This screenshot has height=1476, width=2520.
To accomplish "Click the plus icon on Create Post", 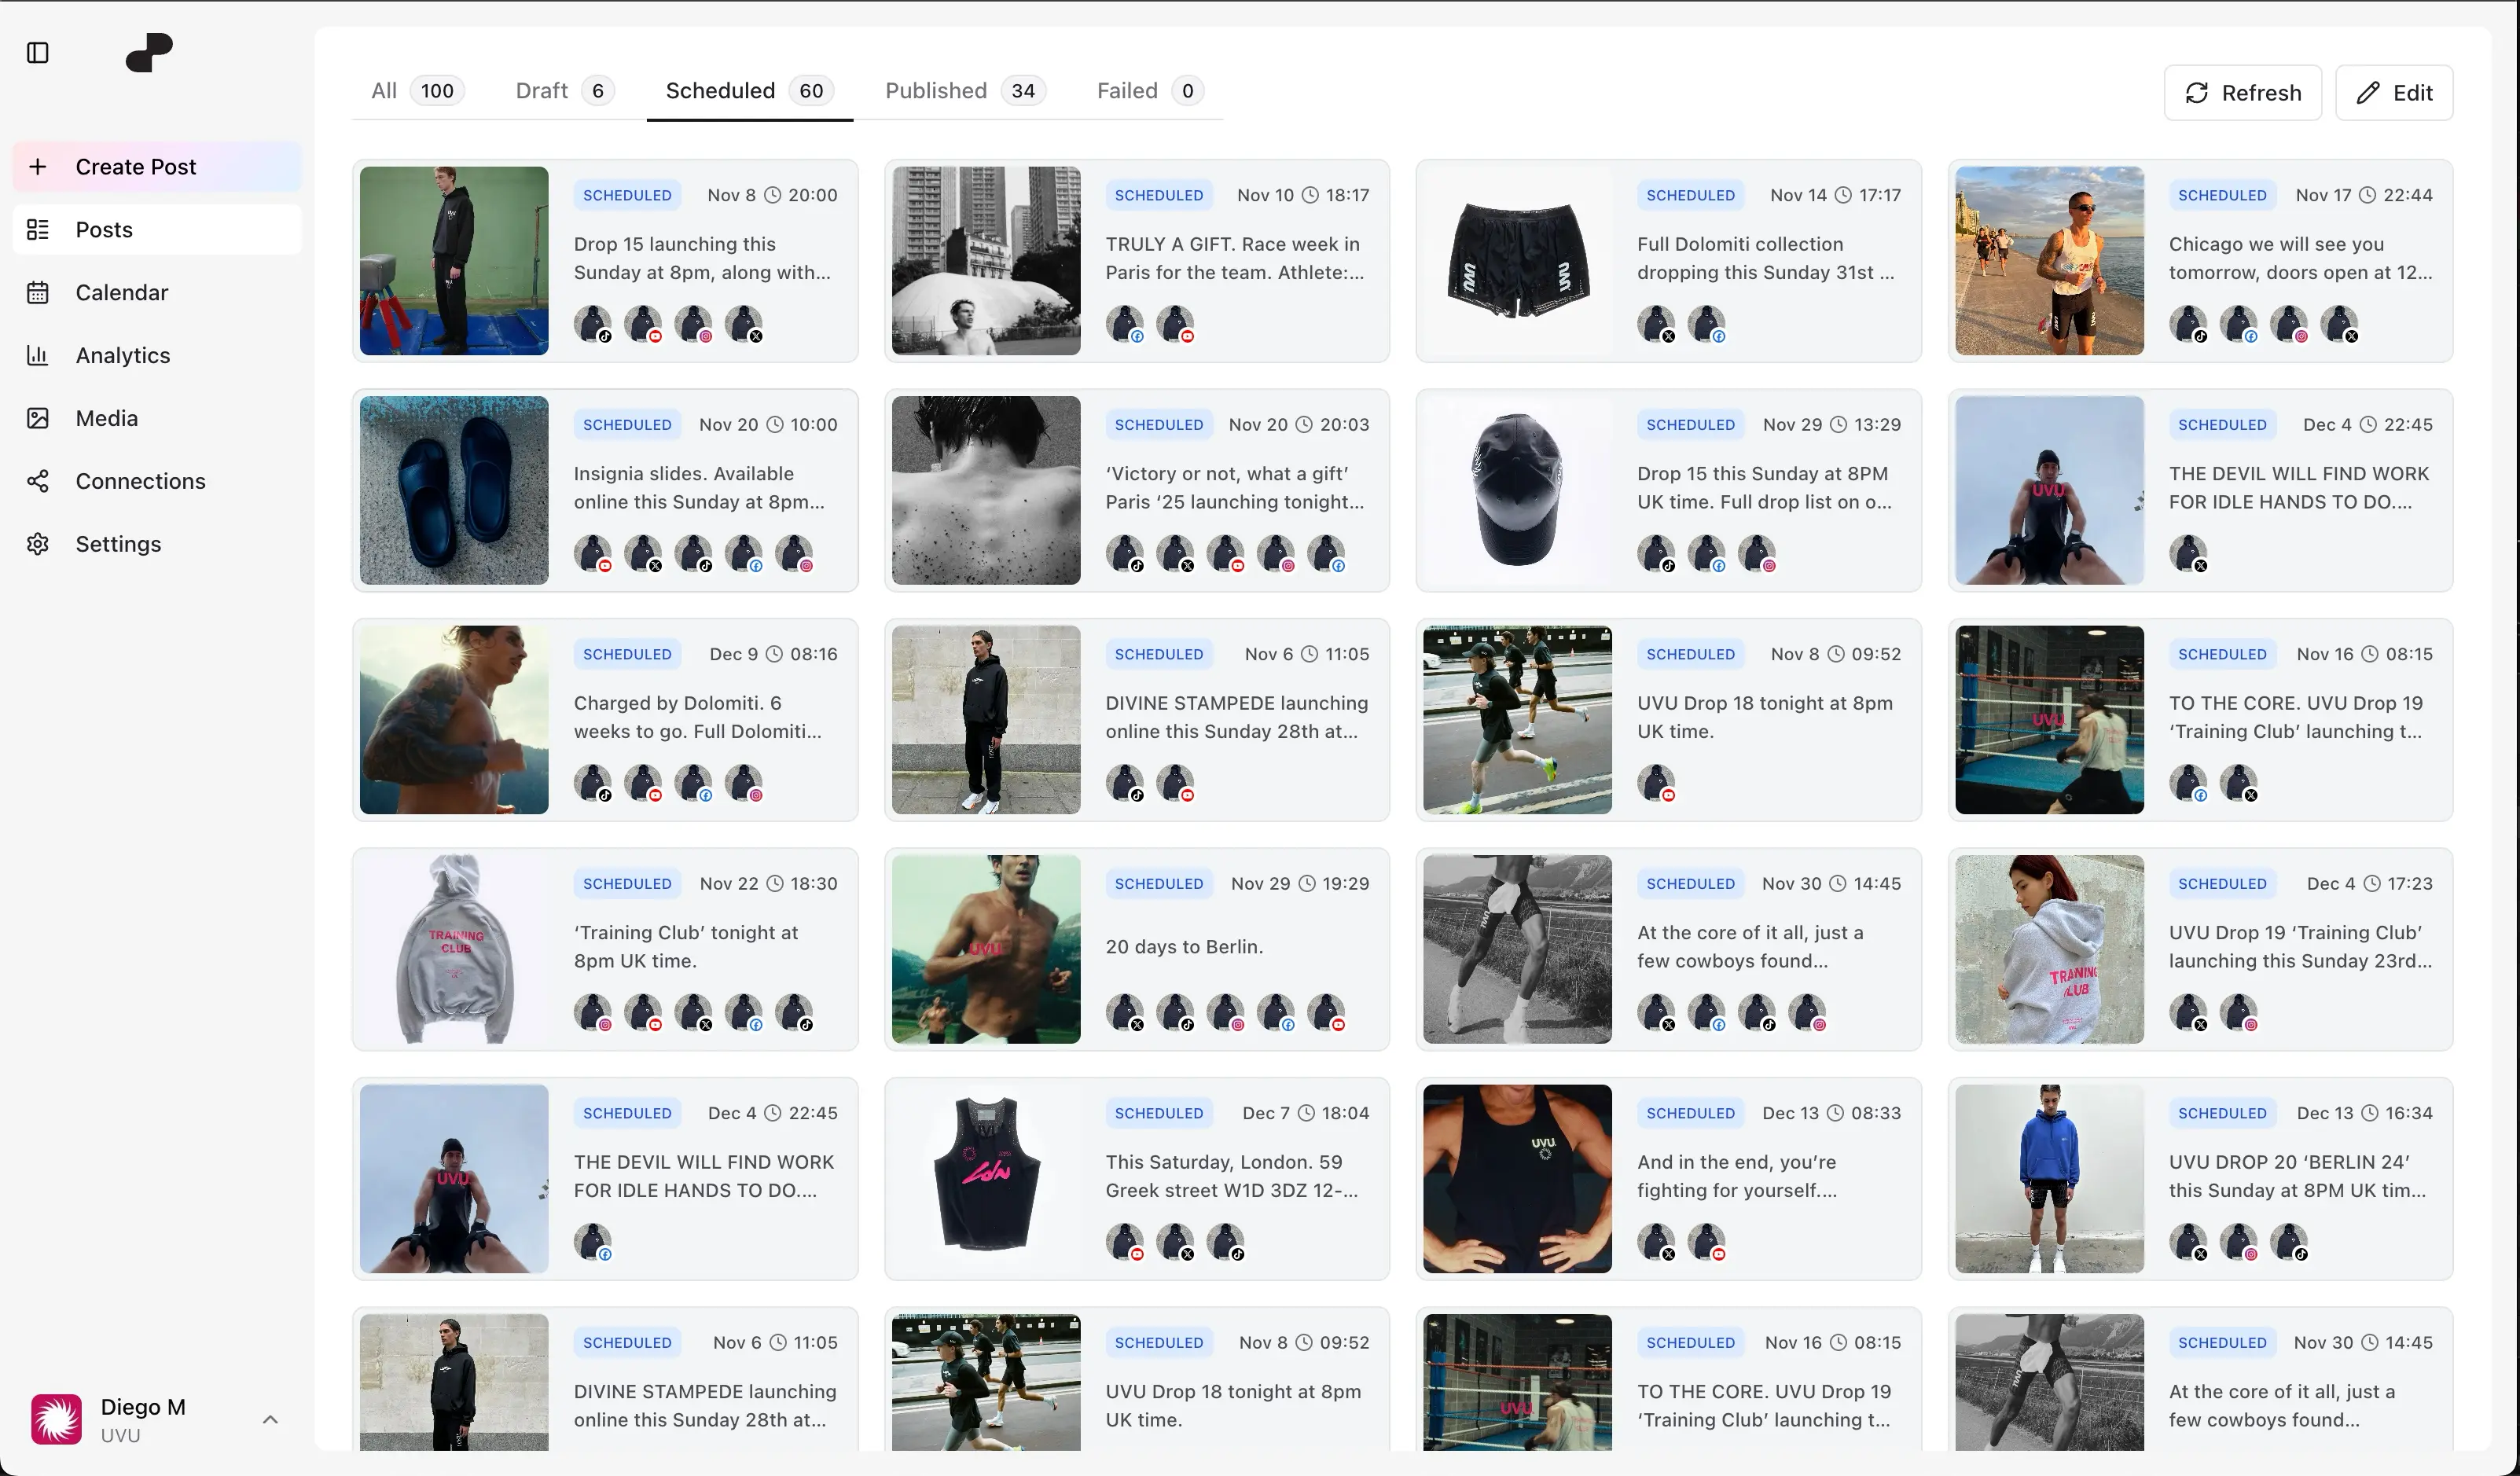I will pos(38,167).
